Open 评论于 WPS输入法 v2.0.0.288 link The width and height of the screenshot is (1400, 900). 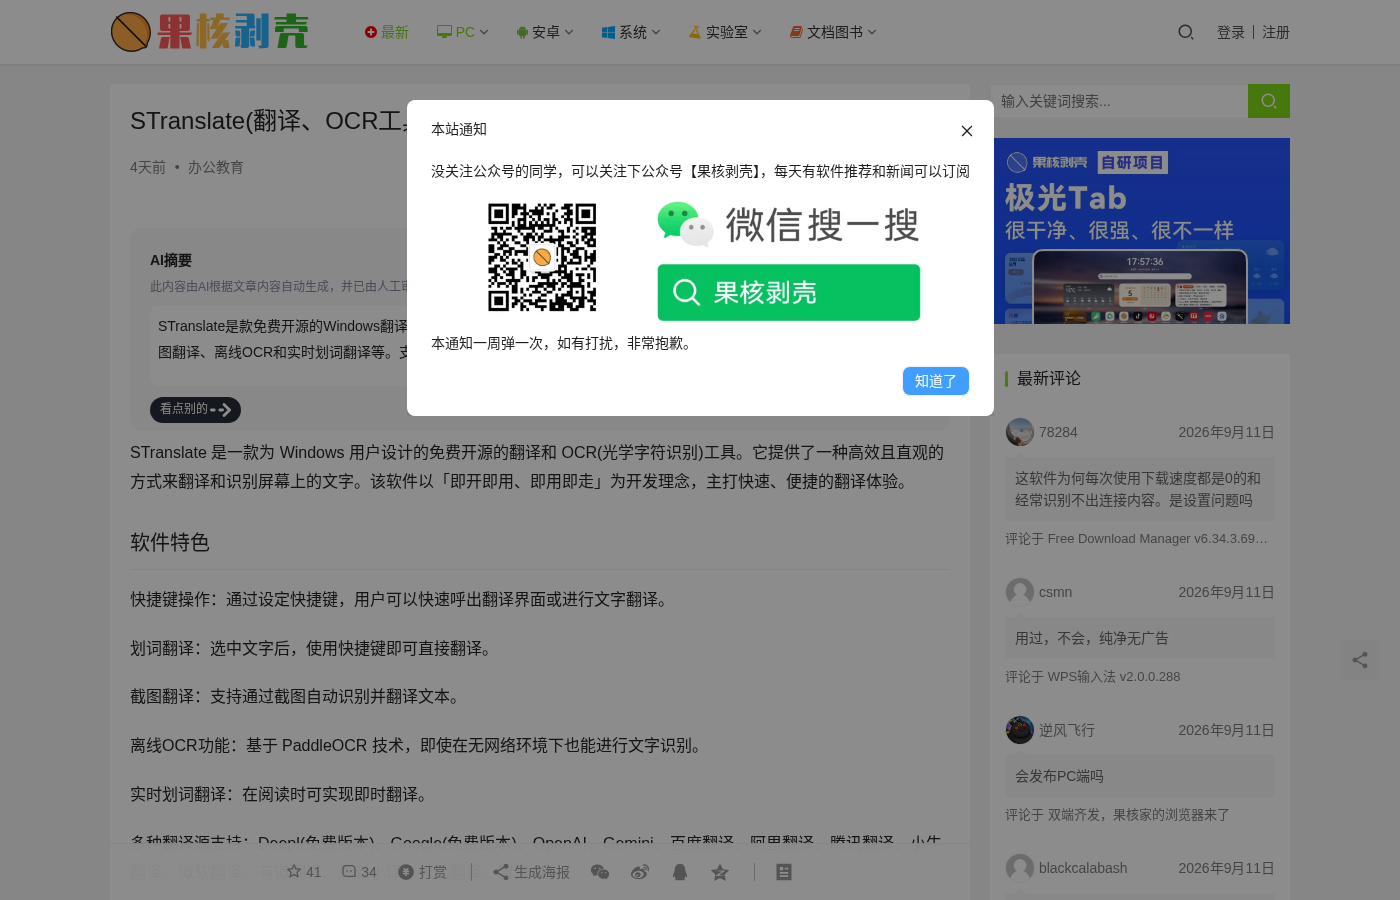[1093, 677]
